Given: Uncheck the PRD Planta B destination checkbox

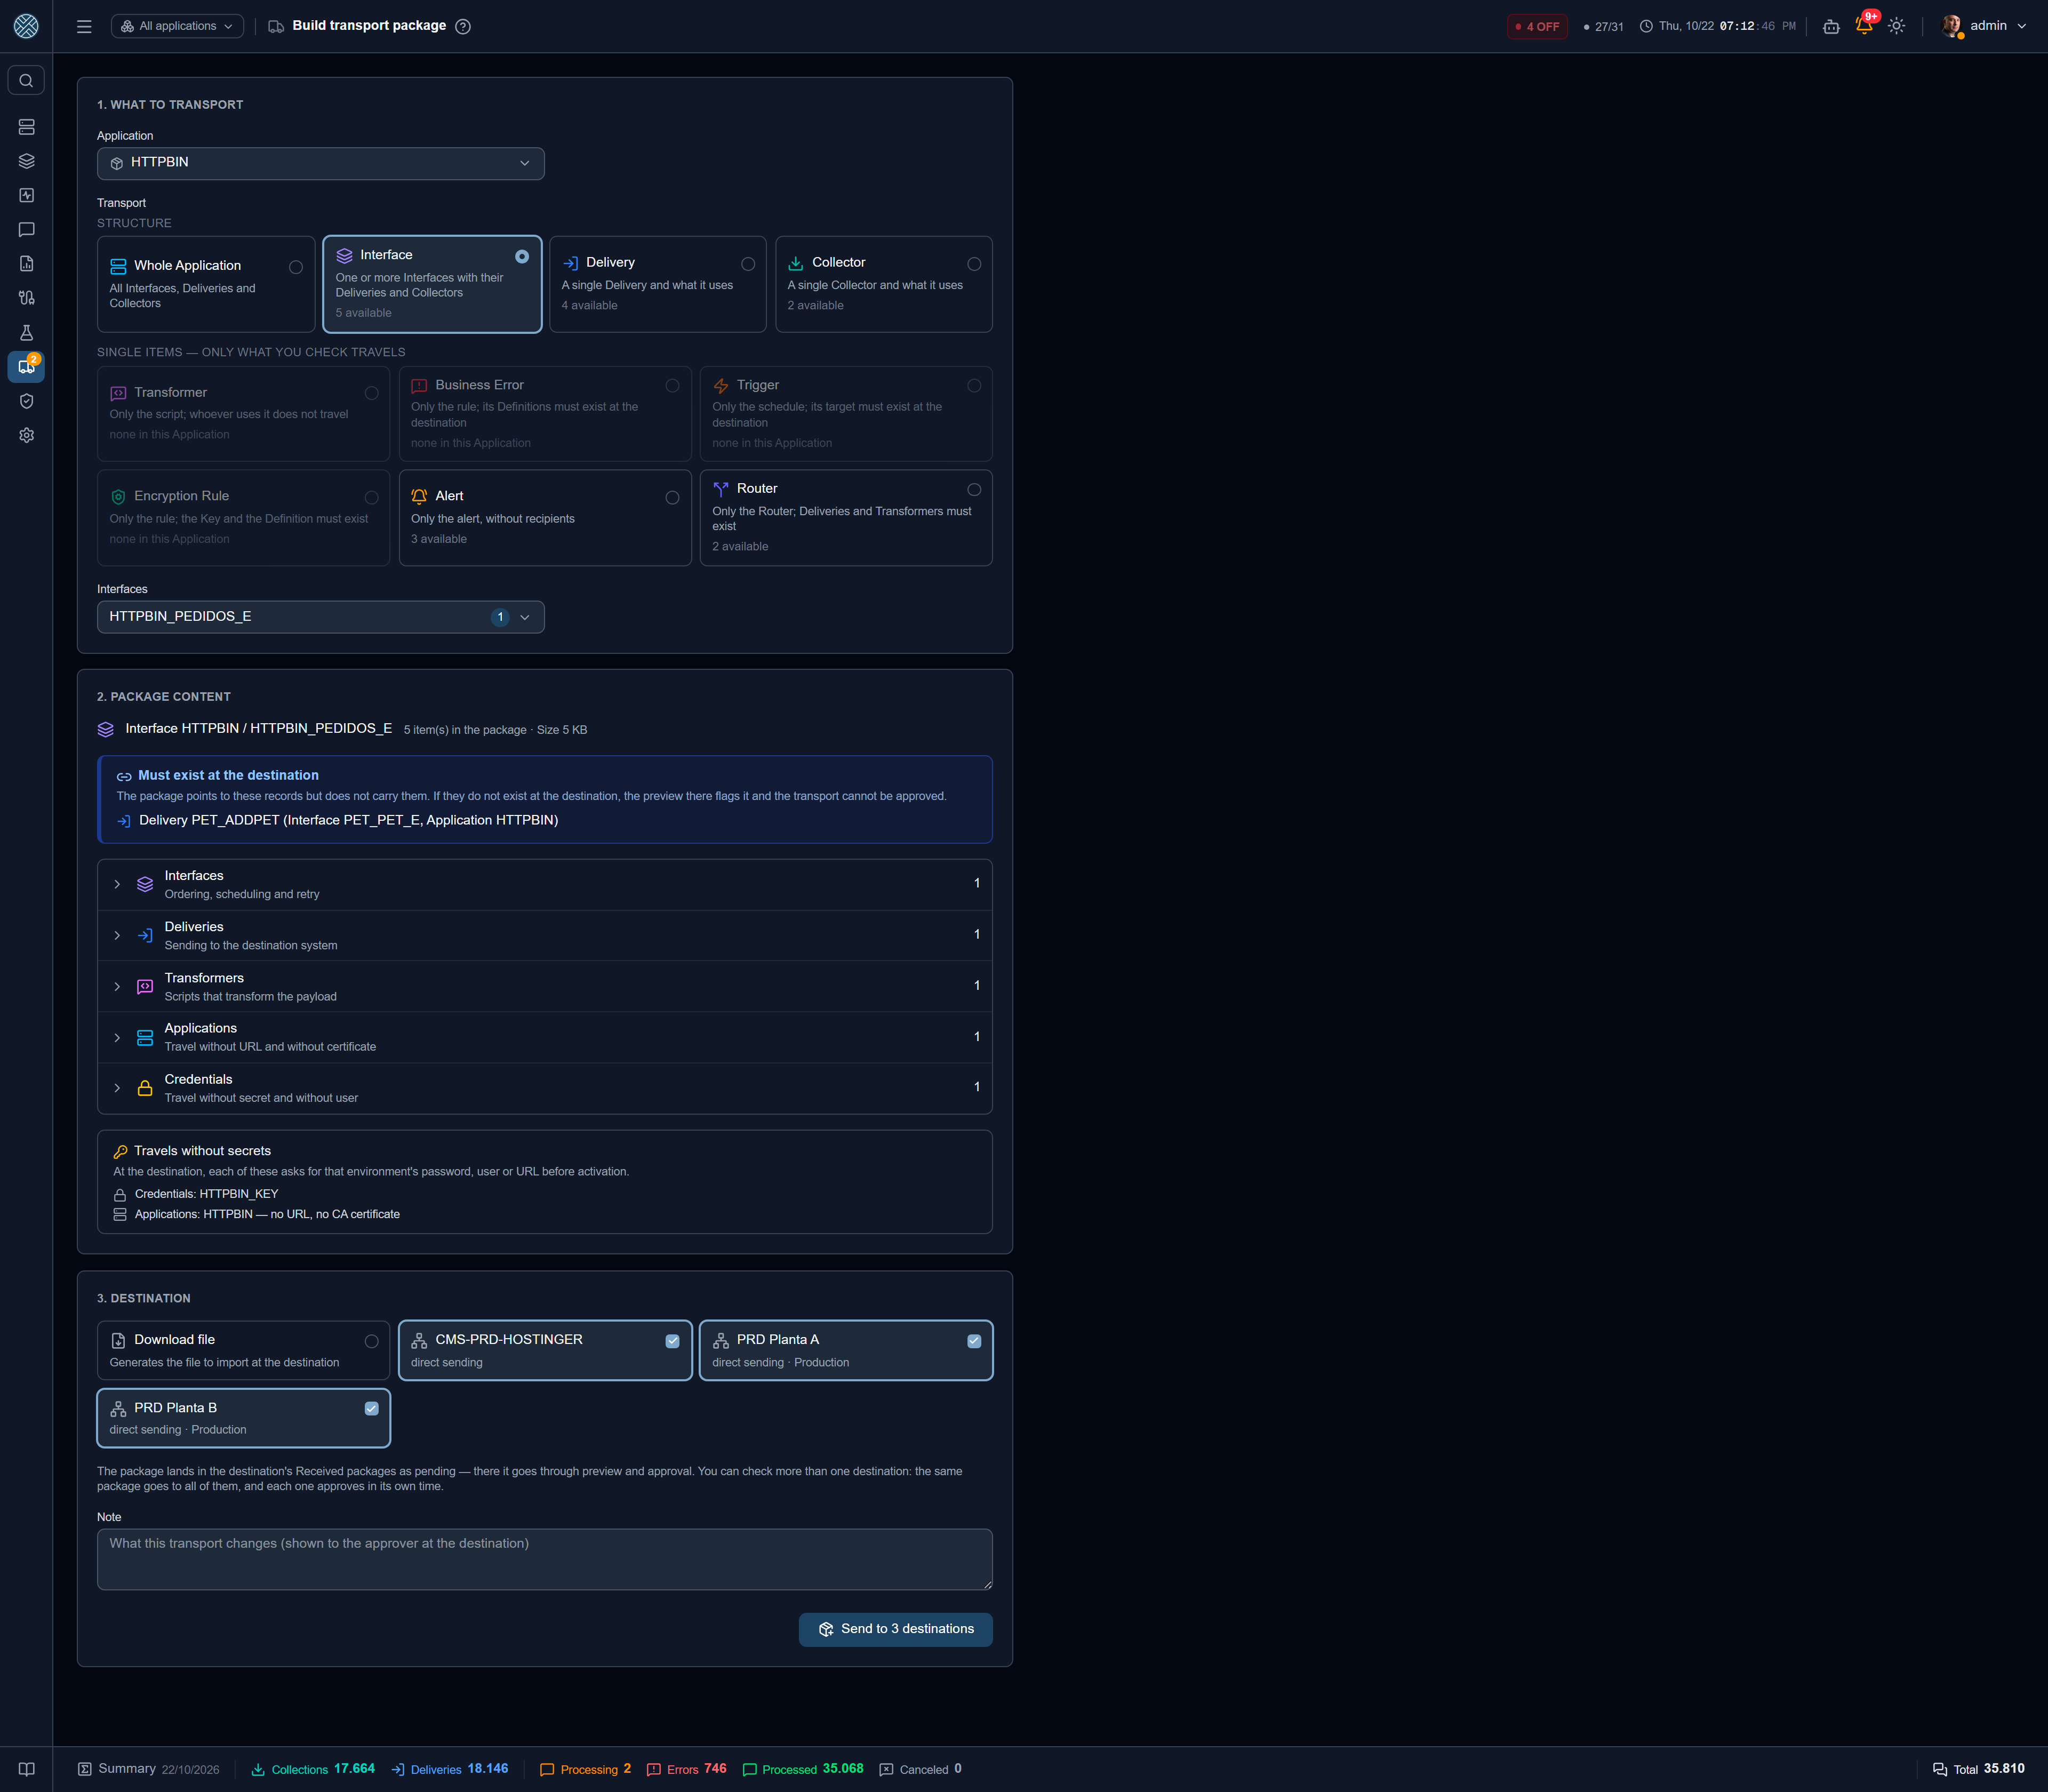Looking at the screenshot, I should tap(371, 1408).
